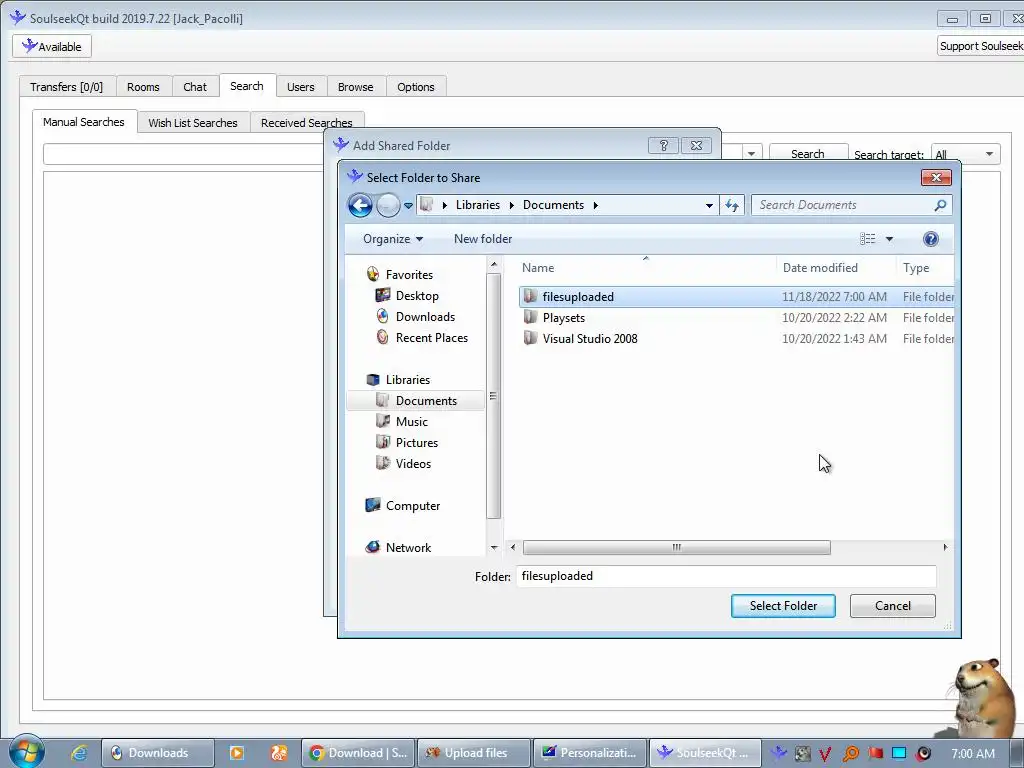Switch to the Transfers [0/0] tab
The height and width of the screenshot is (768, 1024).
click(67, 87)
